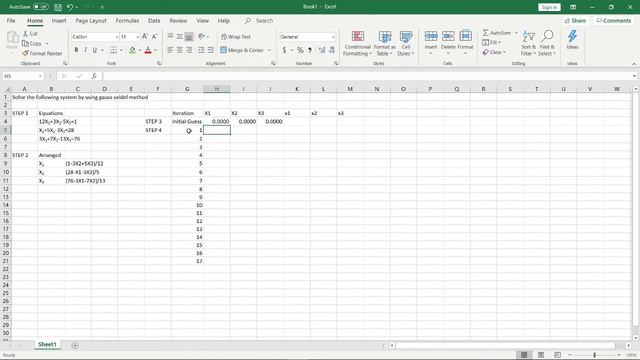
Task: Click the Borders icon
Action: point(113,50)
